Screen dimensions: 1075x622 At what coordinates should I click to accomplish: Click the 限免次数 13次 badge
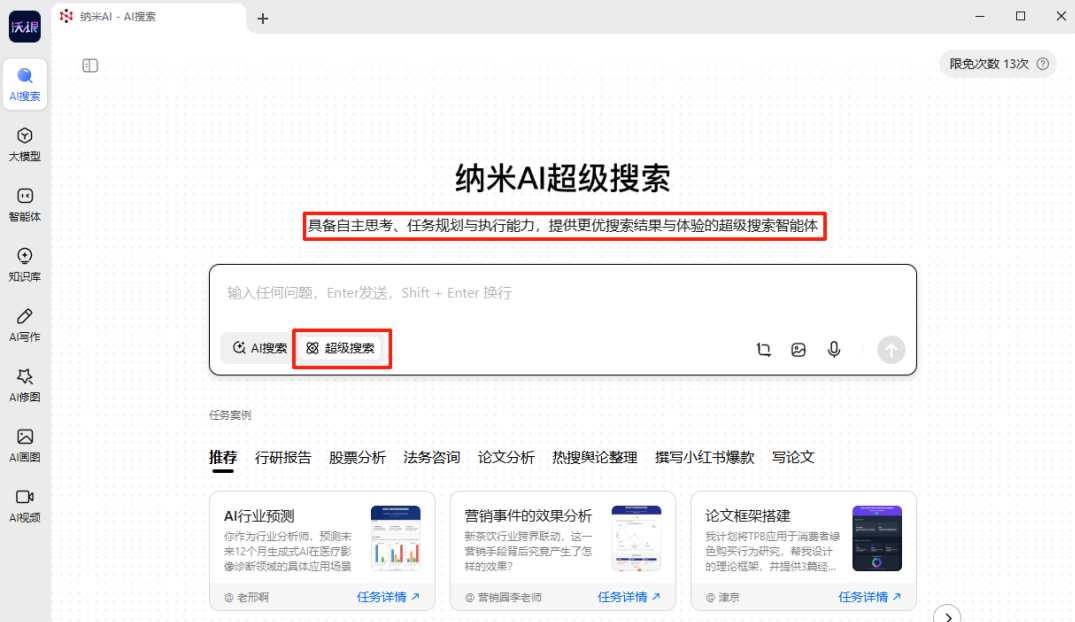pyautogui.click(x=998, y=64)
